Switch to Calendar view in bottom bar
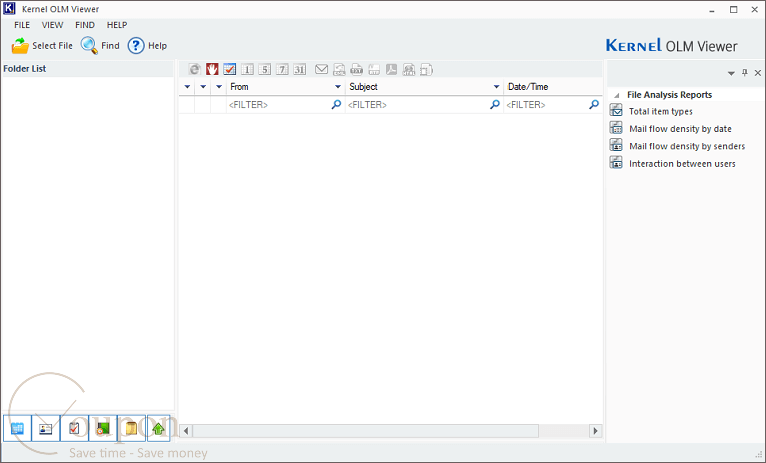This screenshot has width=766, height=463. click(x=17, y=428)
